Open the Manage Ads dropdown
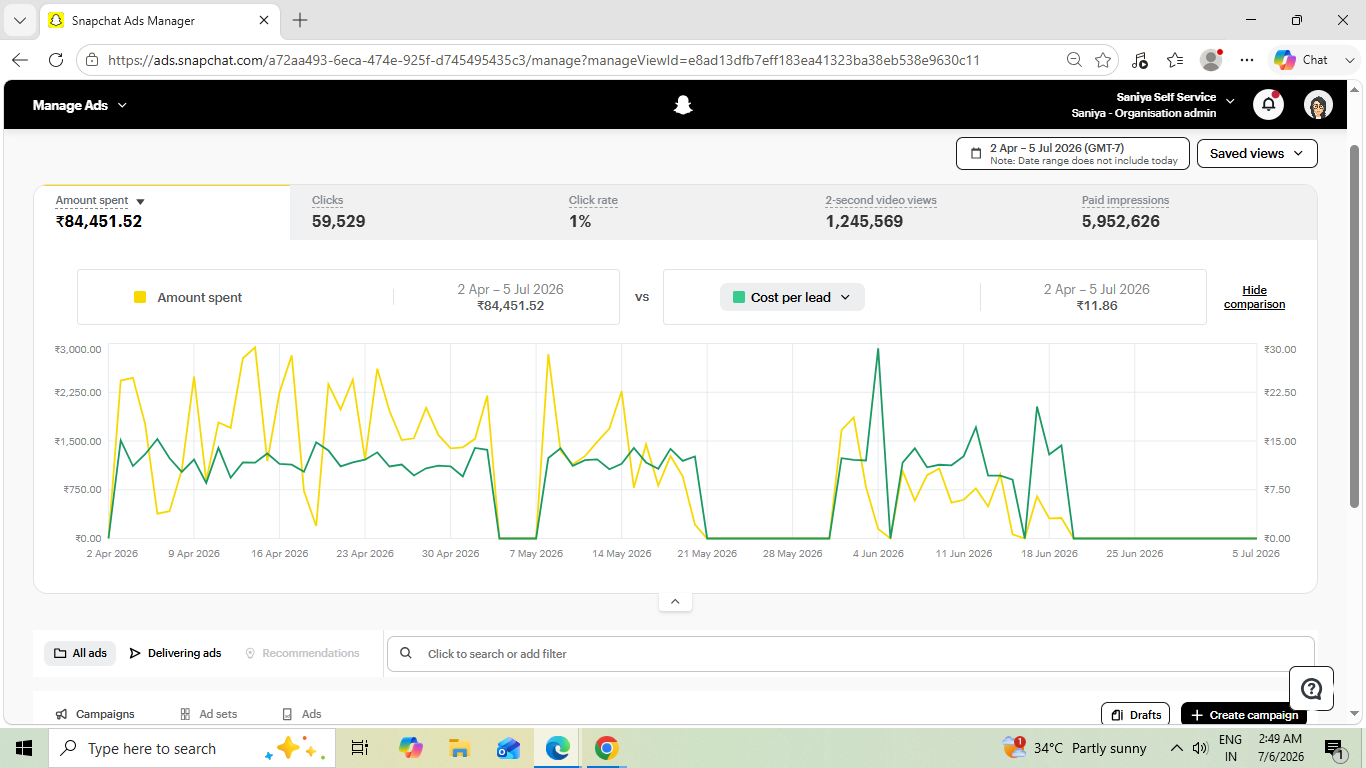The height and width of the screenshot is (768, 1366). pos(80,105)
